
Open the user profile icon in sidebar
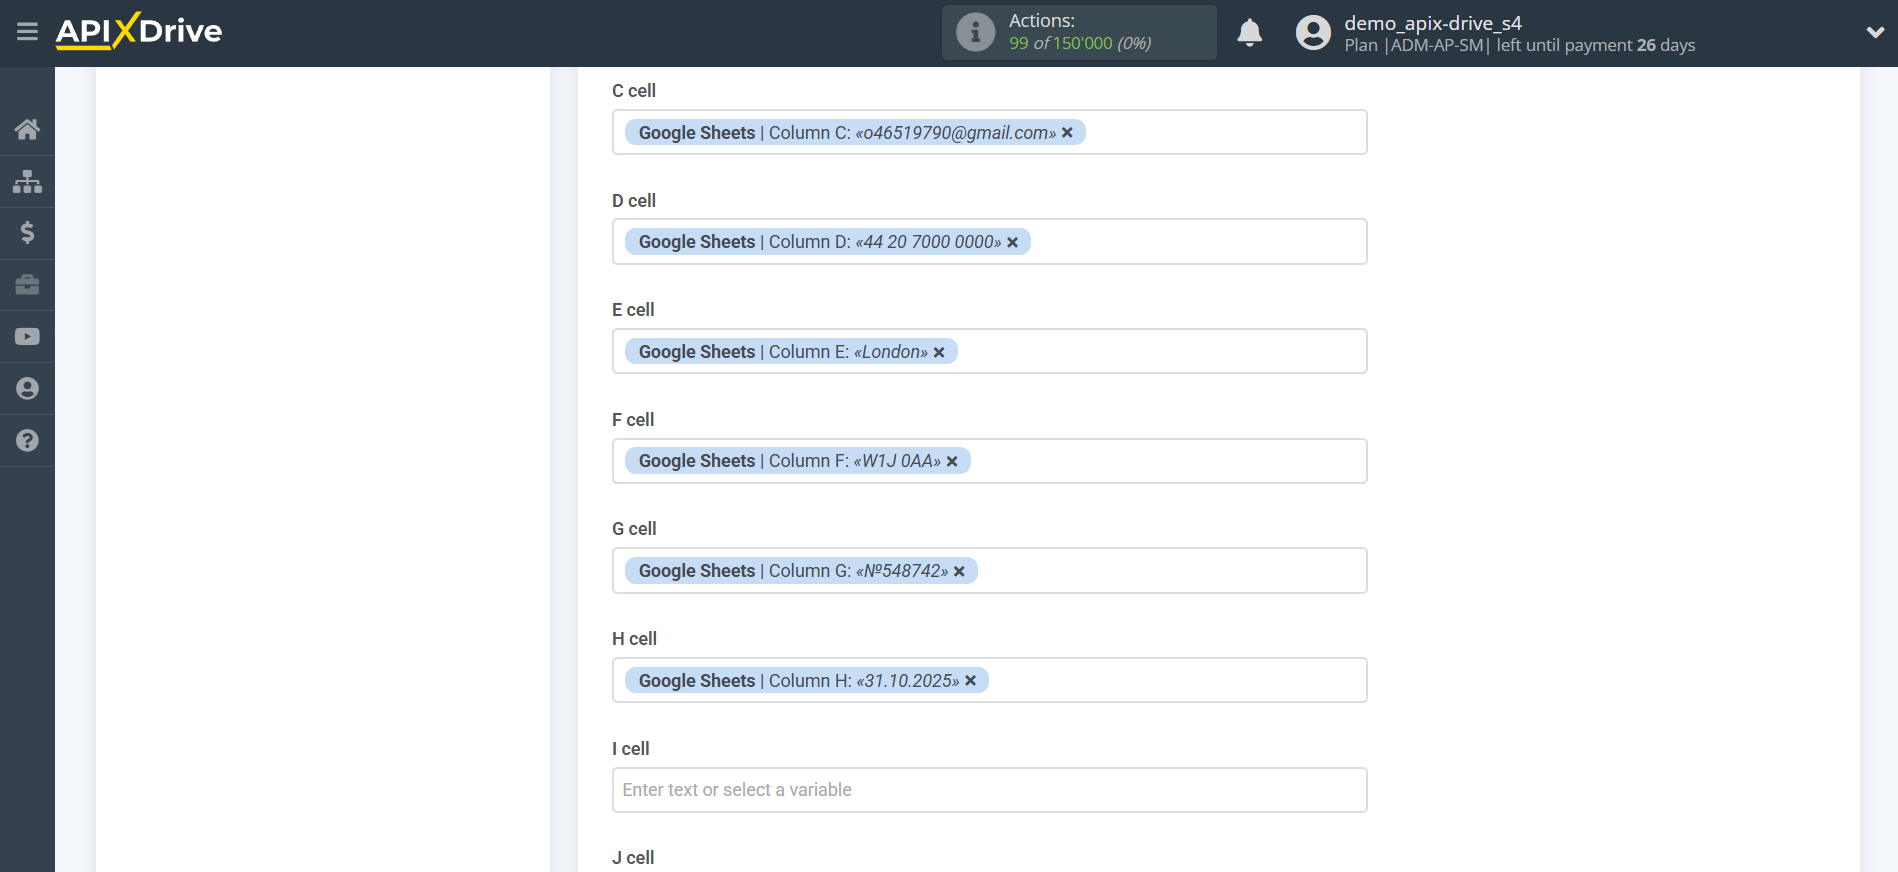(x=27, y=389)
